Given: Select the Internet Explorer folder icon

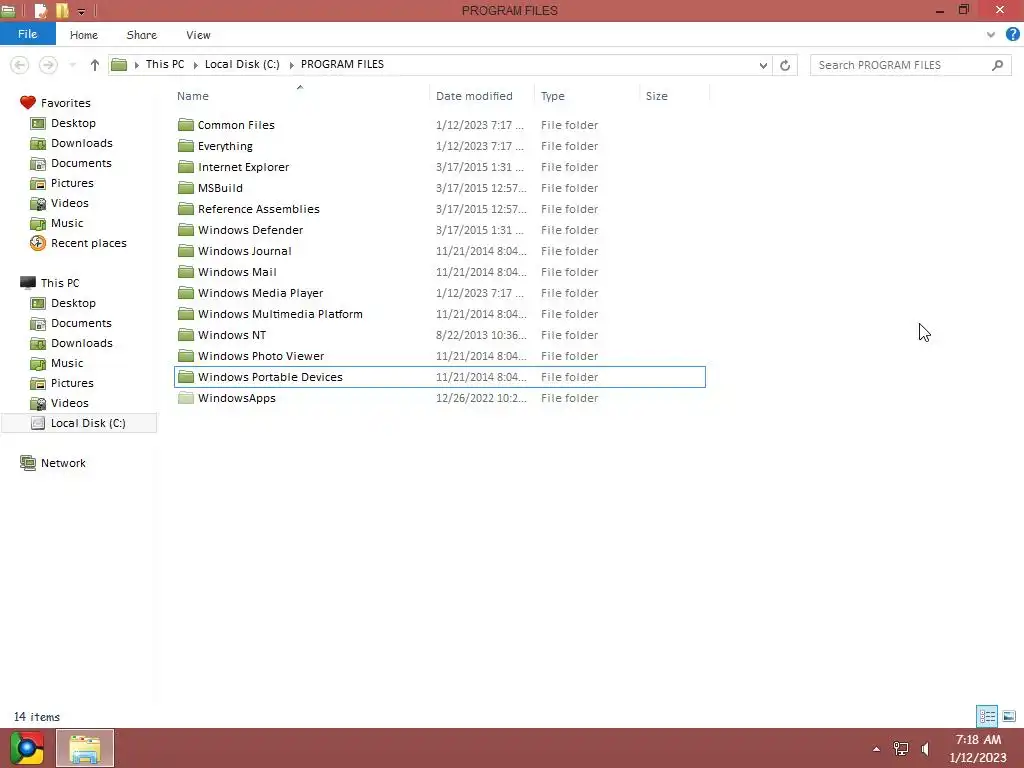Looking at the screenshot, I should [186, 167].
